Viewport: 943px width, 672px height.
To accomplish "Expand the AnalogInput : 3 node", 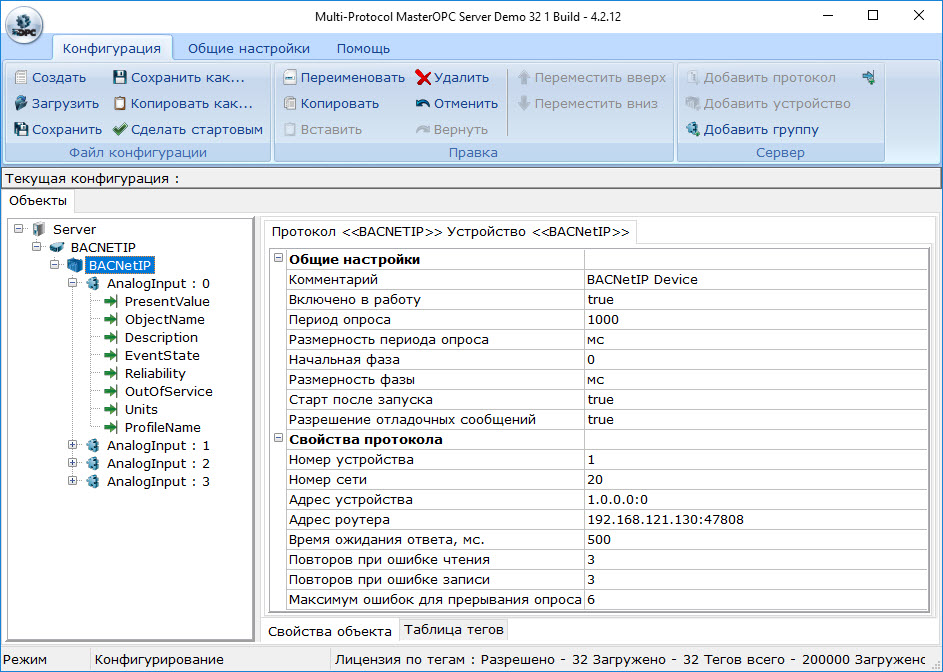I will tap(72, 481).
